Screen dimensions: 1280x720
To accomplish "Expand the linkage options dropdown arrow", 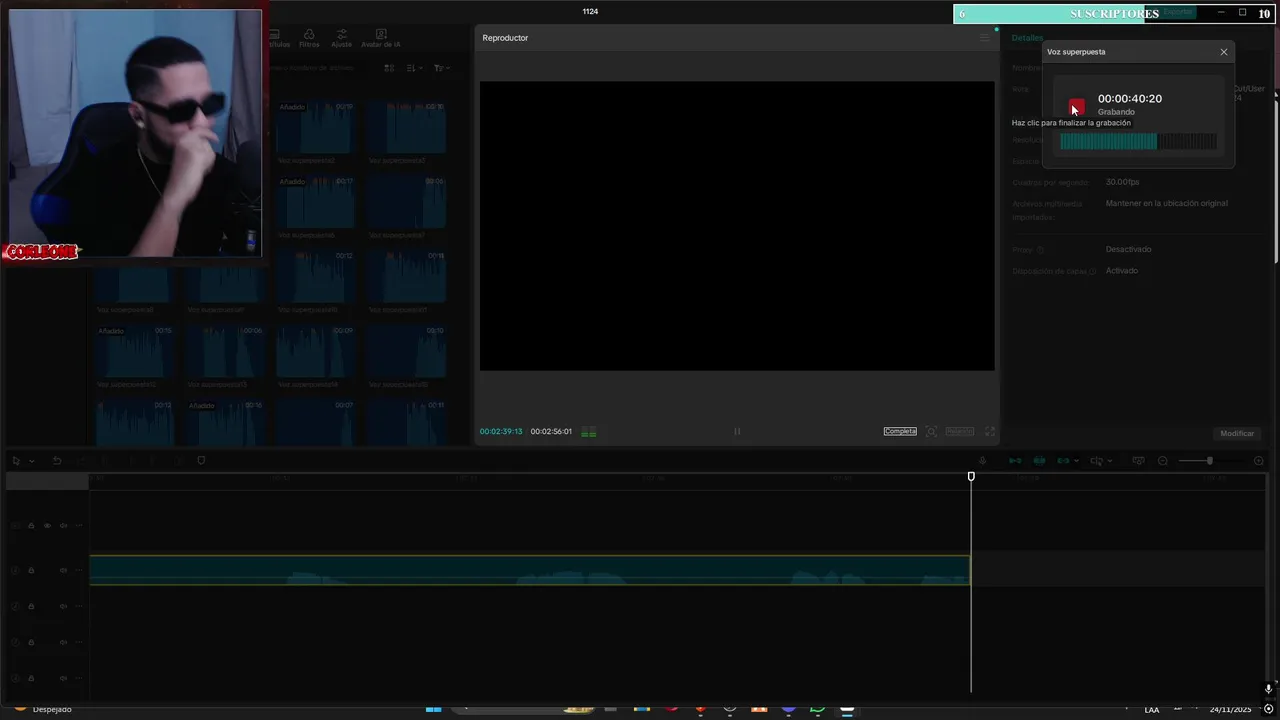I will pos(1077,461).
